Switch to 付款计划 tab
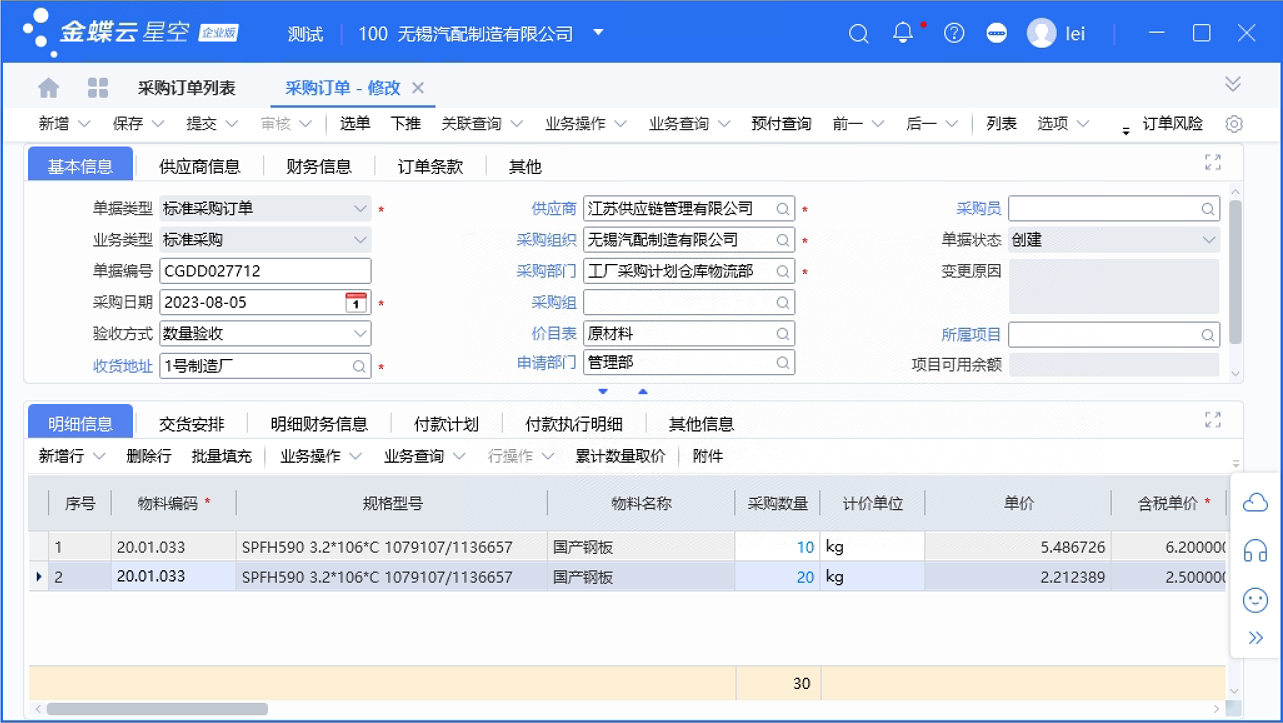 tap(446, 424)
